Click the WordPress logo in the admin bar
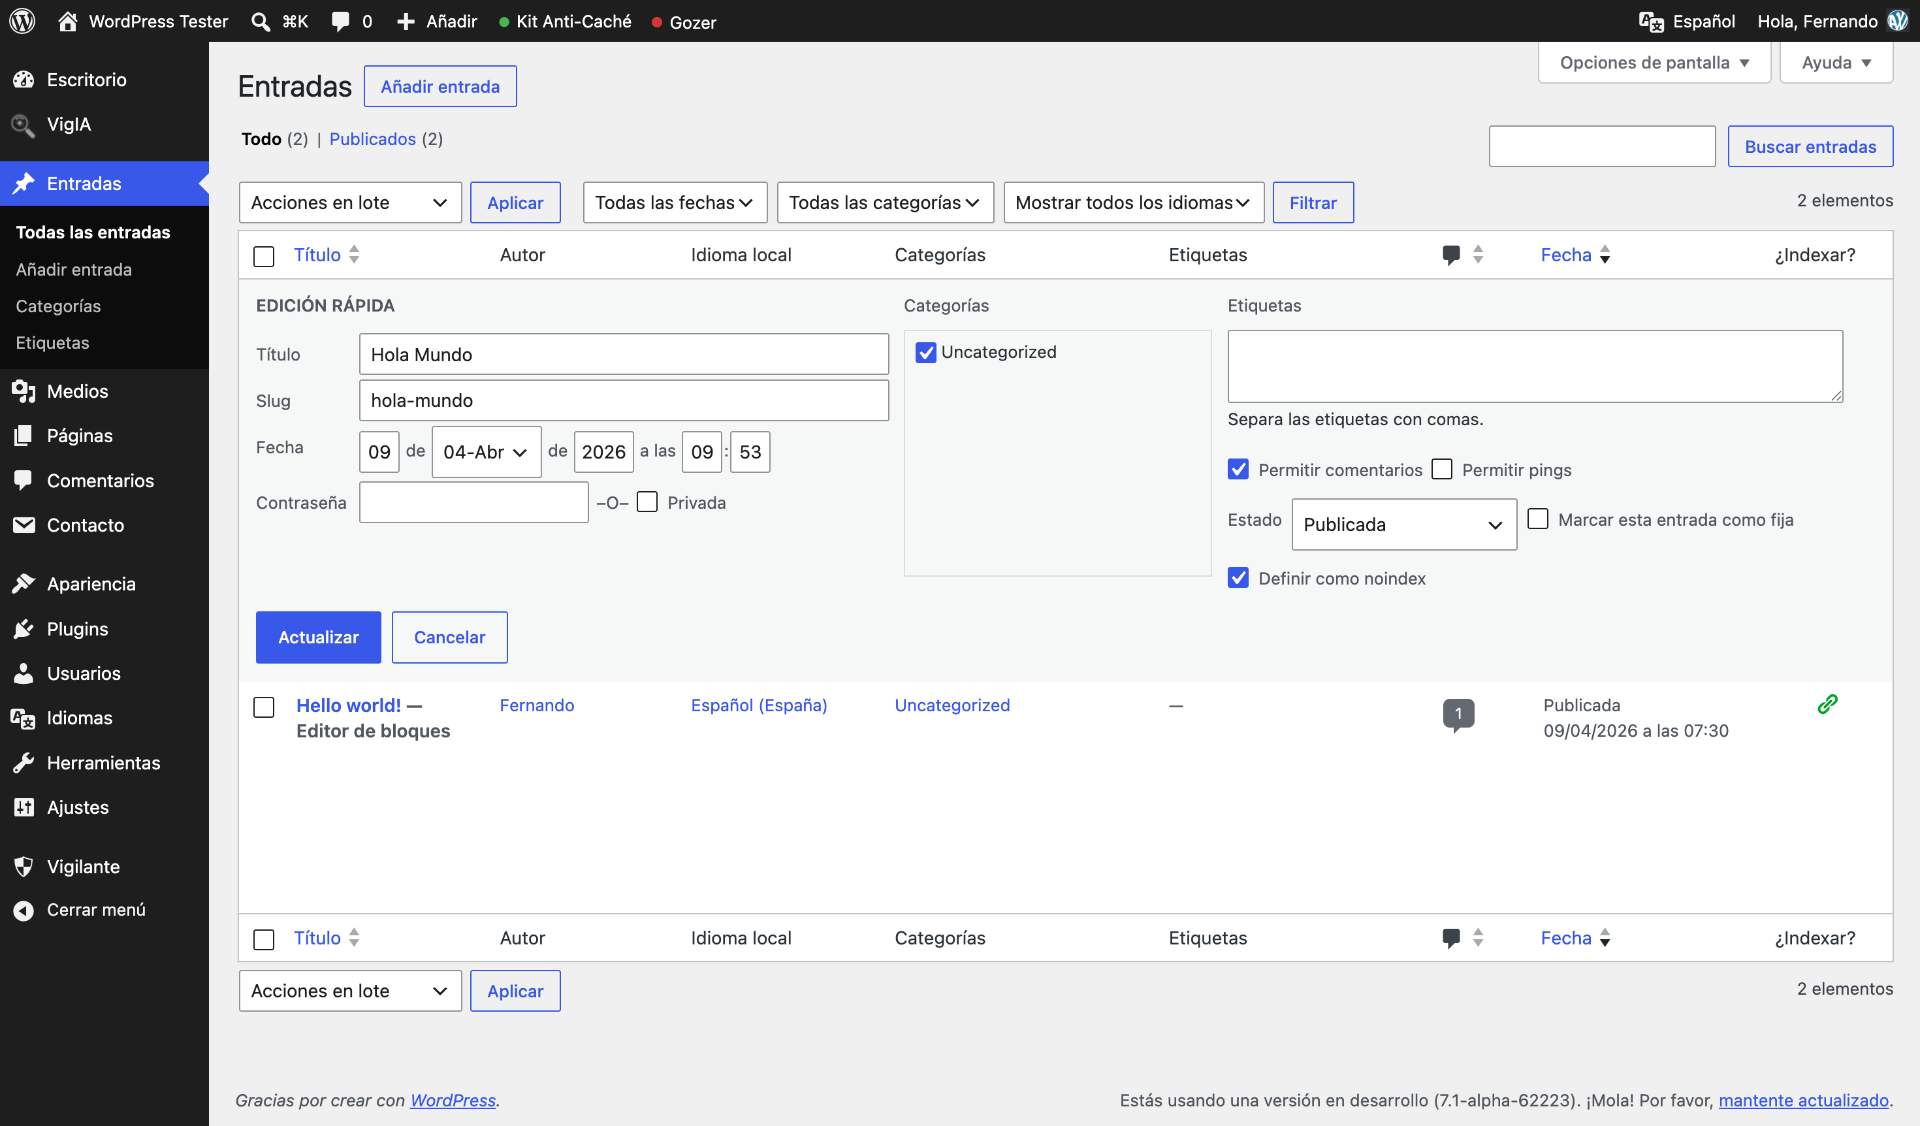1920x1126 pixels. click(x=21, y=21)
